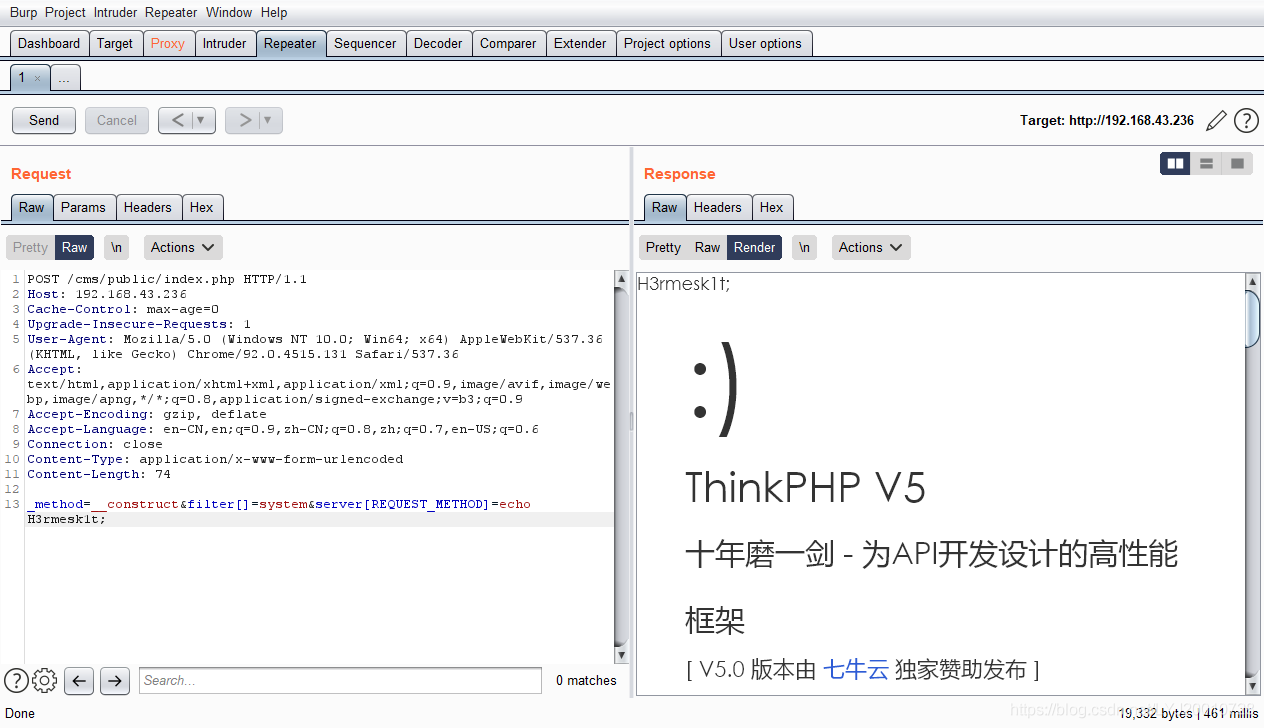Screen dimensions: 1264x728
Task: Open the Project options tab
Action: (667, 43)
